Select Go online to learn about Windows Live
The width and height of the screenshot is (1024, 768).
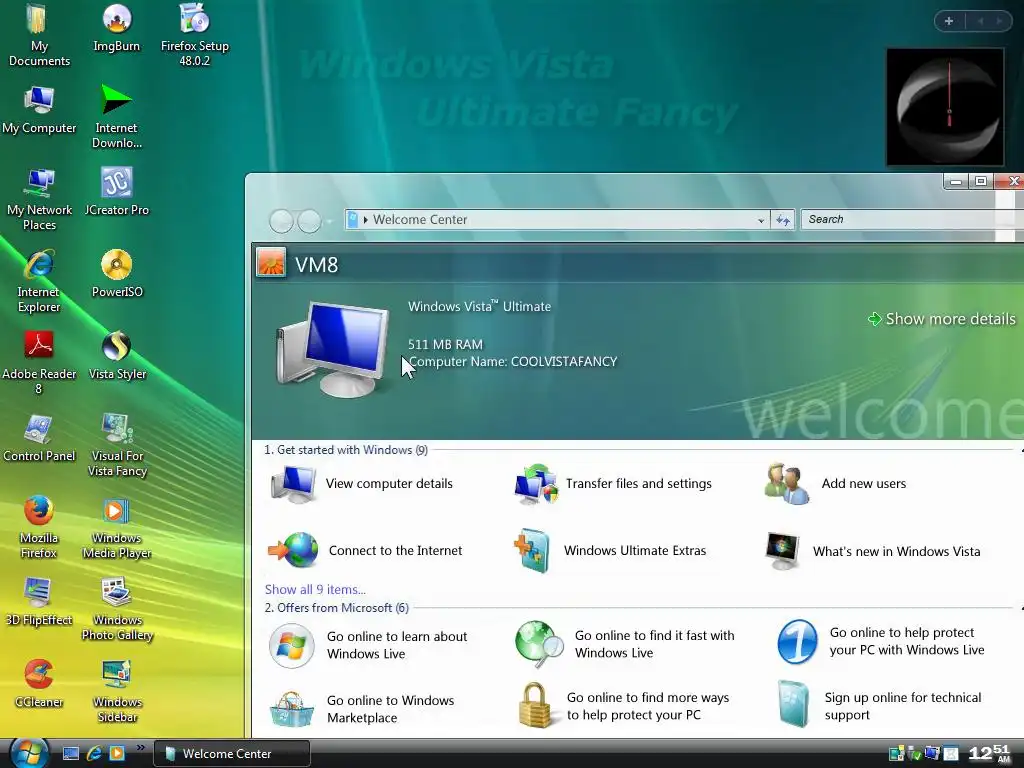click(368, 645)
